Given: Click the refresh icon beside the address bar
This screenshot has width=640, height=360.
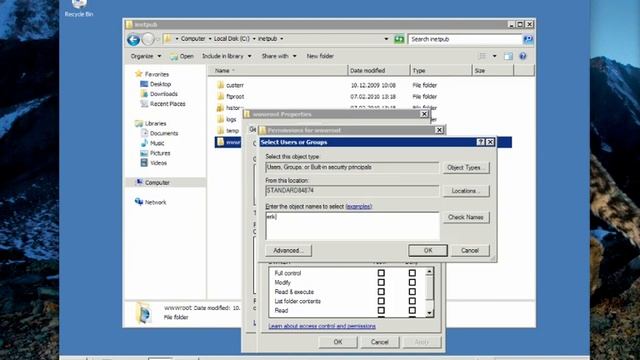Looking at the screenshot, I should click(x=399, y=39).
